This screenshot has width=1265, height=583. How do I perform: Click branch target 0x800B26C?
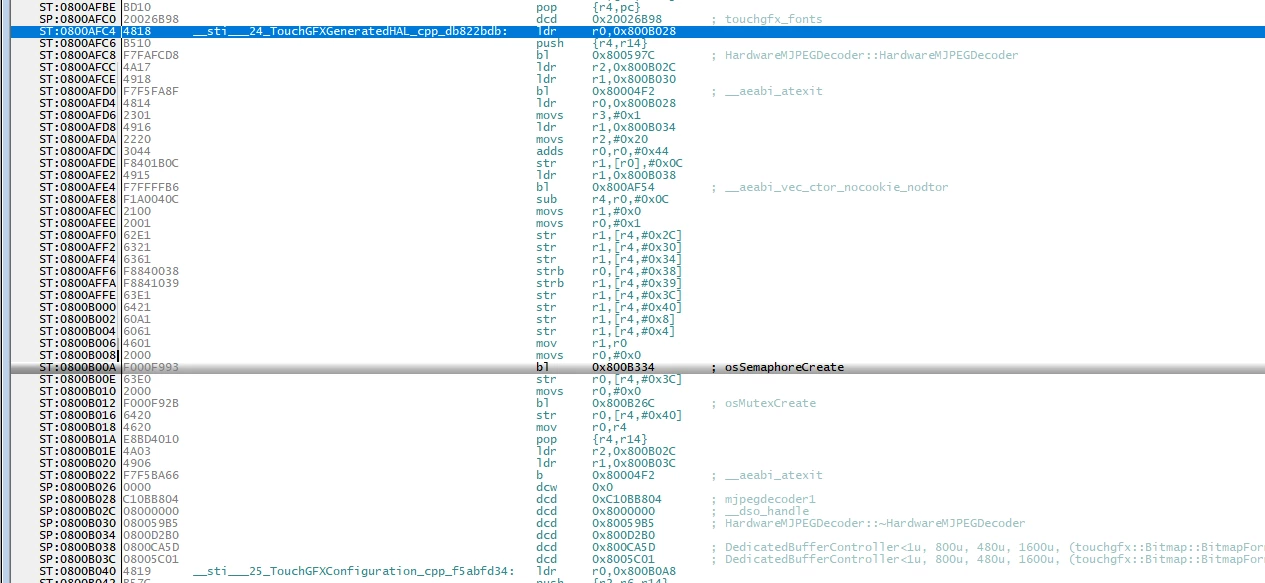click(623, 403)
